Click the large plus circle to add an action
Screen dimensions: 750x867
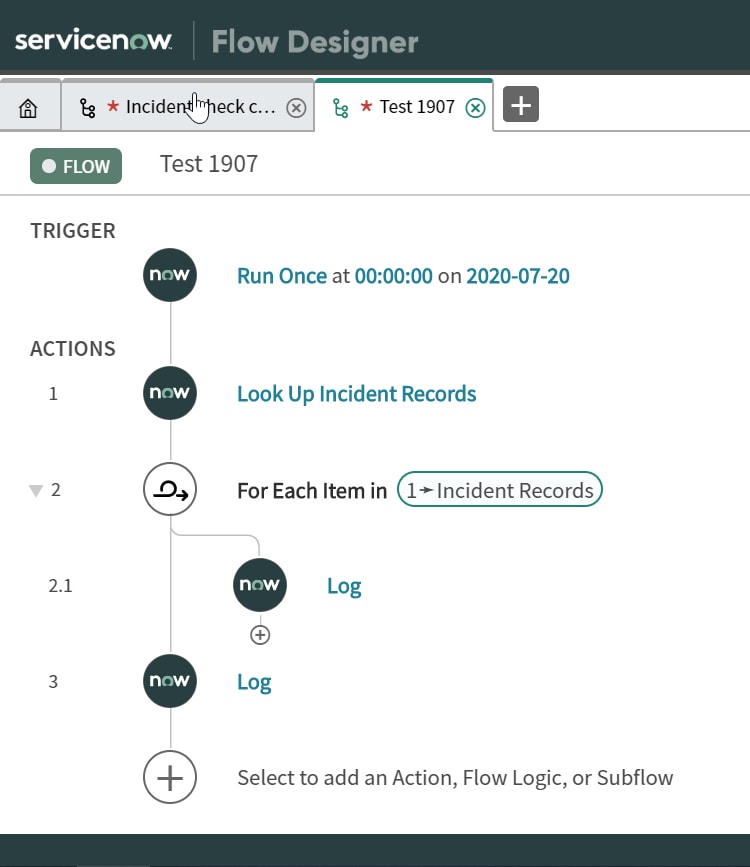coord(170,777)
